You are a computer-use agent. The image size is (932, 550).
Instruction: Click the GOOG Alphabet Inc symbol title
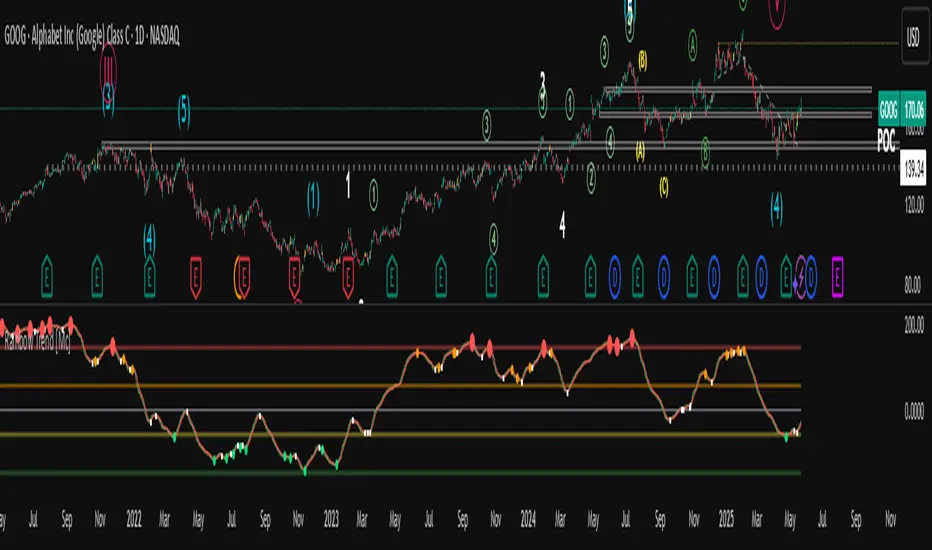tap(92, 36)
